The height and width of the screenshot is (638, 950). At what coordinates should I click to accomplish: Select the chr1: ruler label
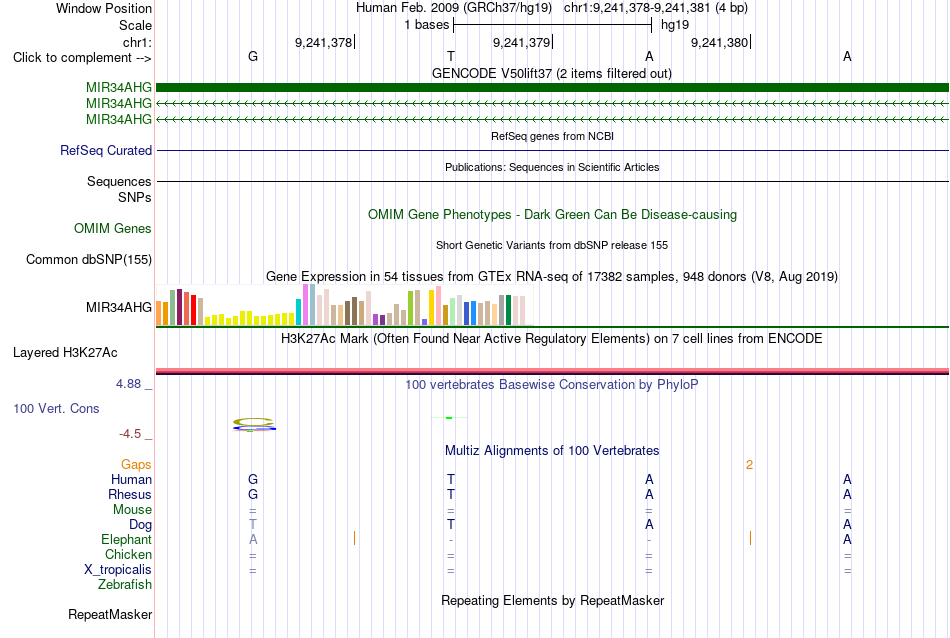[137, 42]
